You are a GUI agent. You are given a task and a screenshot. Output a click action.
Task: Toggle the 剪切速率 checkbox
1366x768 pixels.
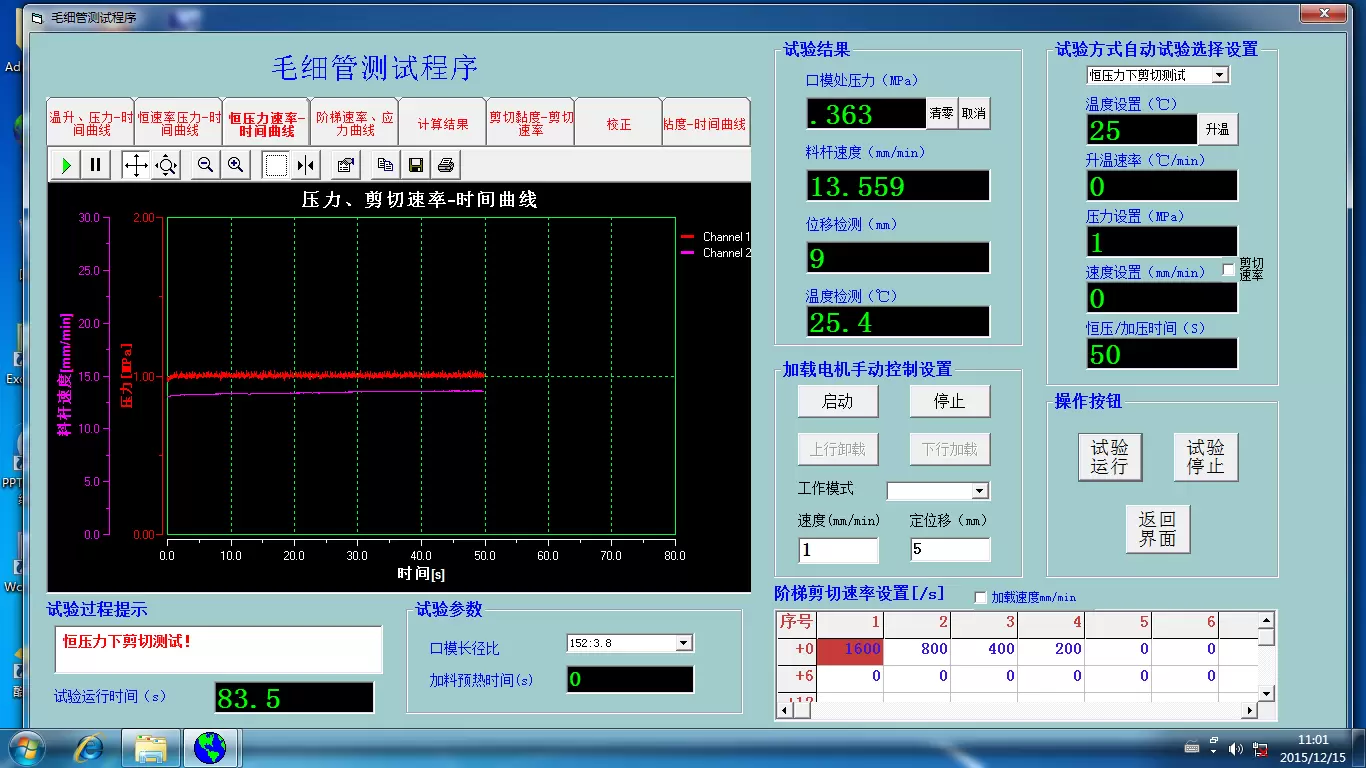pyautogui.click(x=1229, y=270)
